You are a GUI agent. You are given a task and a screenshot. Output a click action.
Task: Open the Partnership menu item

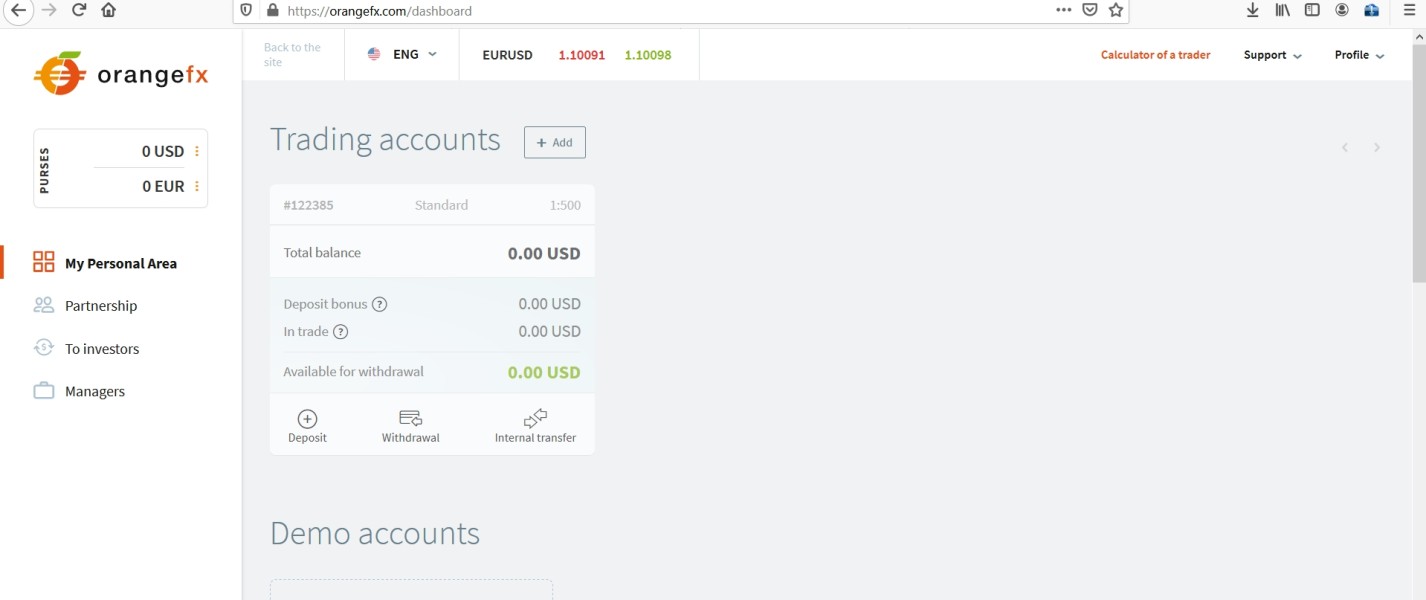tap(101, 306)
